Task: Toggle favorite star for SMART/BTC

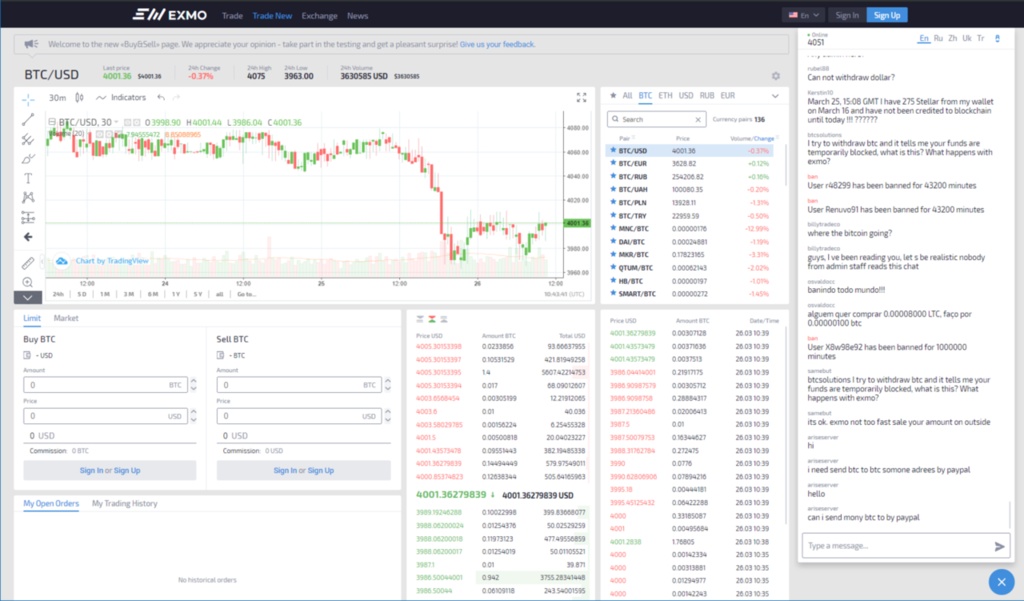Action: tap(613, 293)
